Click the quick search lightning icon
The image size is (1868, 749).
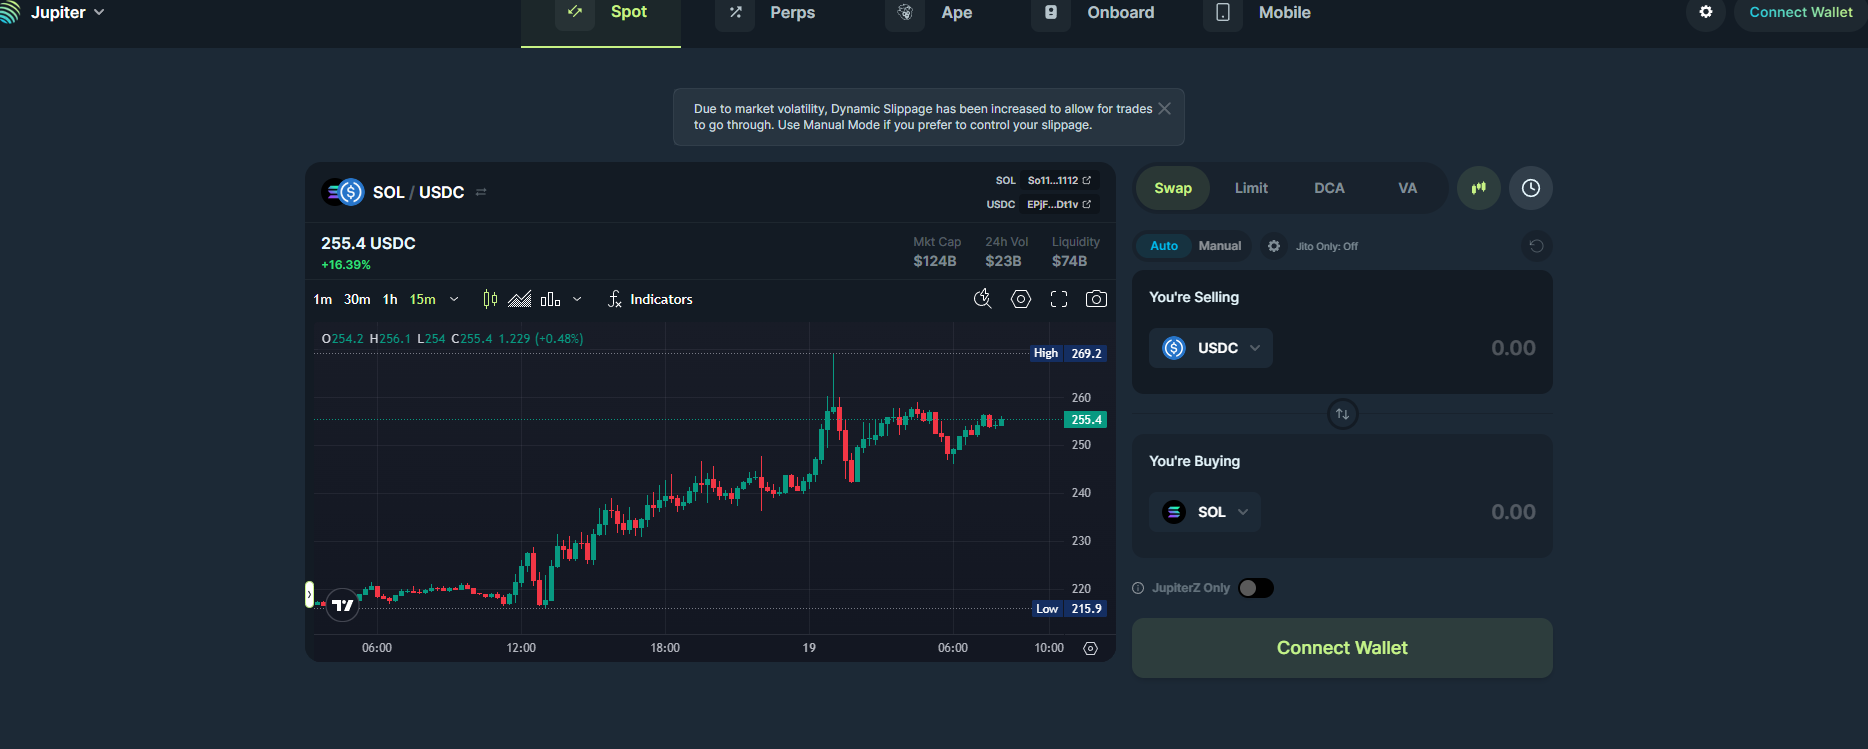(x=983, y=299)
